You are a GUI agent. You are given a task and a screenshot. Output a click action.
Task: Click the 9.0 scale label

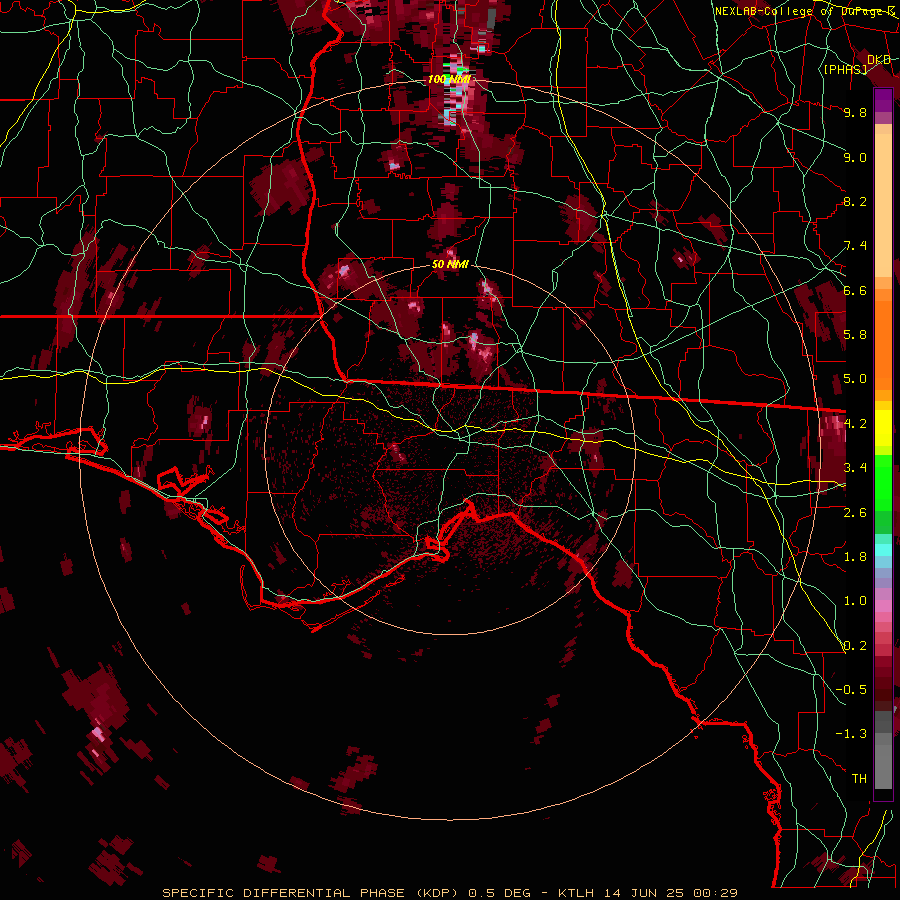pos(855,157)
